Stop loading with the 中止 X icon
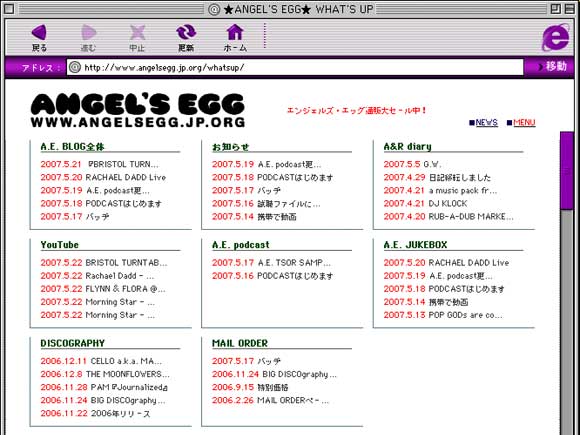 [137, 33]
